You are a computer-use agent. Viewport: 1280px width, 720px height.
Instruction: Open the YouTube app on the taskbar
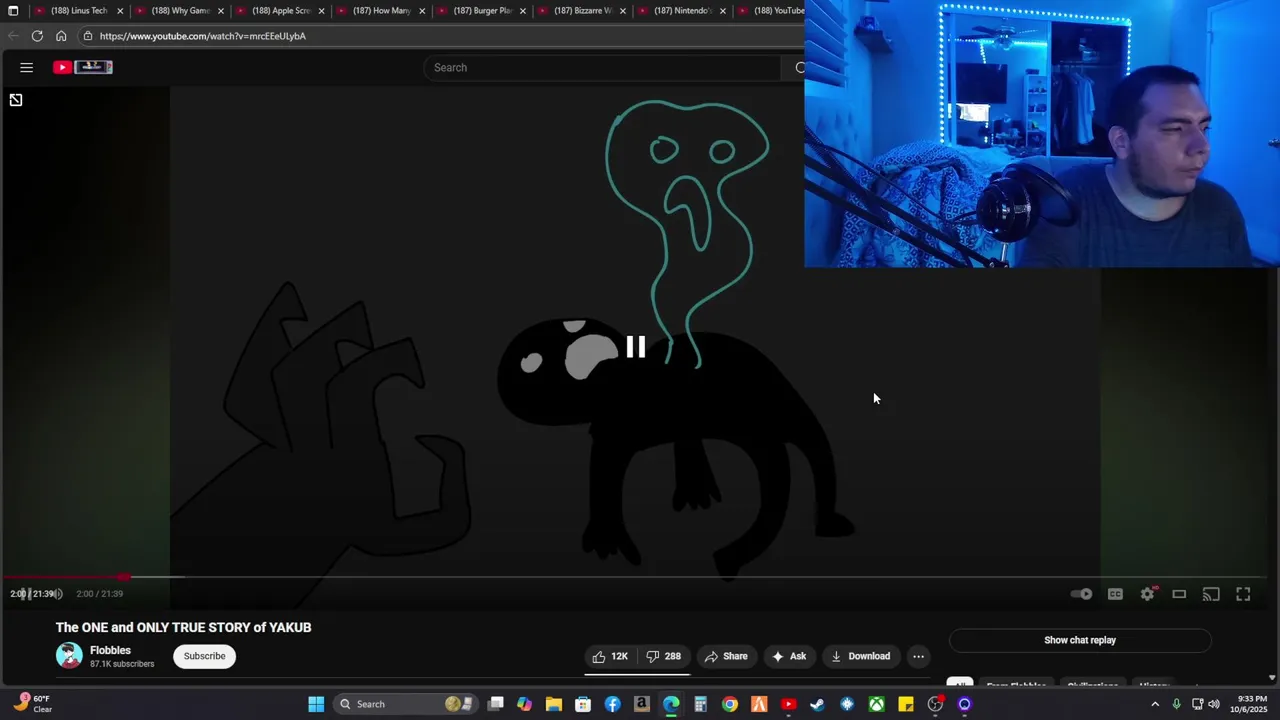788,704
